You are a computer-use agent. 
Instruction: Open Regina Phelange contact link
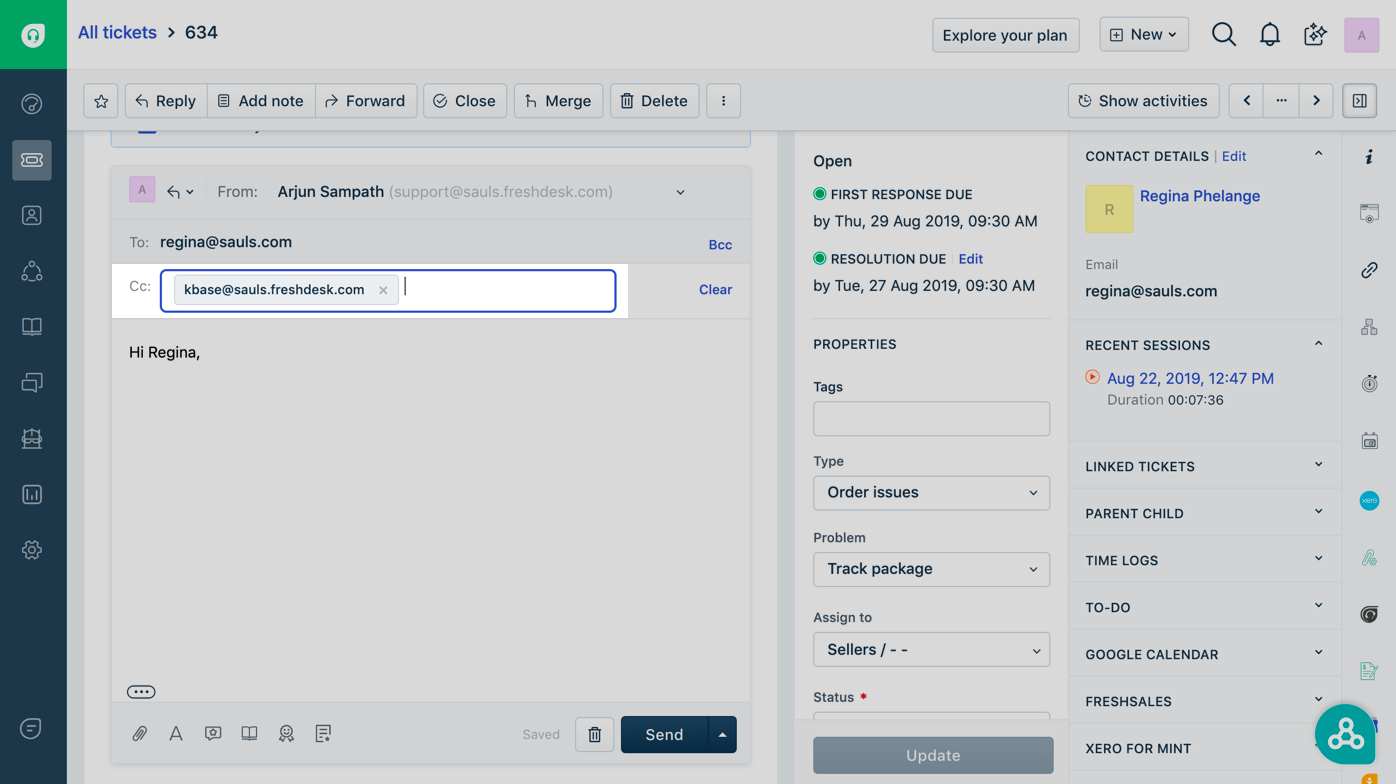pos(1199,196)
